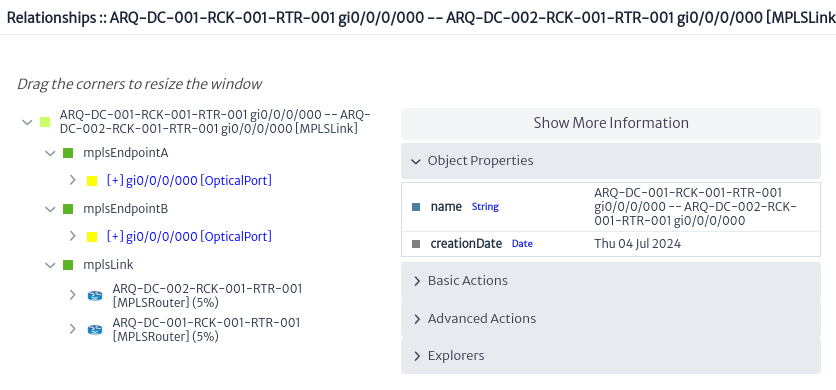The height and width of the screenshot is (390, 836).
Task: Open gi0/0/0/000 OpticalPort link under mplsEndpointA
Action: [189, 181]
